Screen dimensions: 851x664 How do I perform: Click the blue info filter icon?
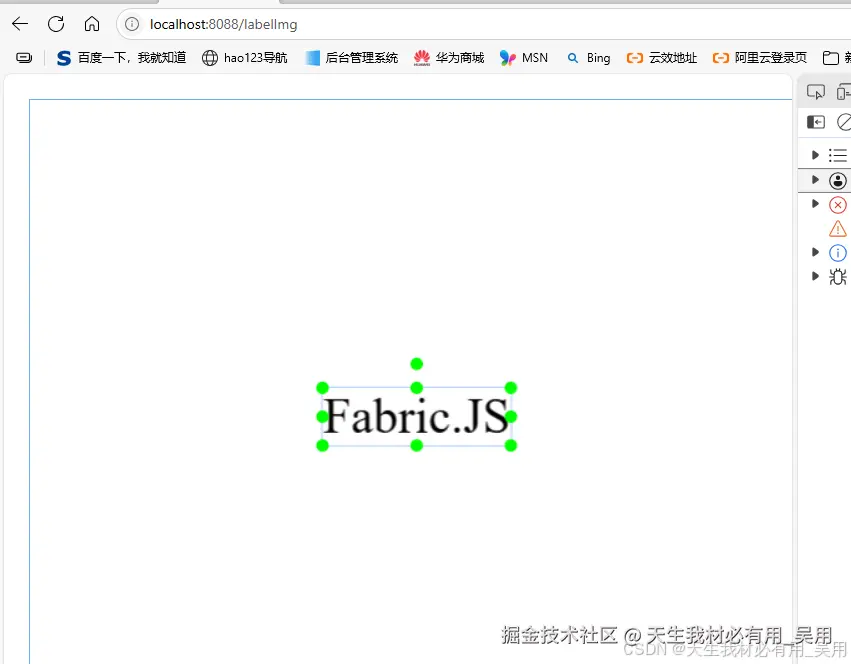point(838,252)
